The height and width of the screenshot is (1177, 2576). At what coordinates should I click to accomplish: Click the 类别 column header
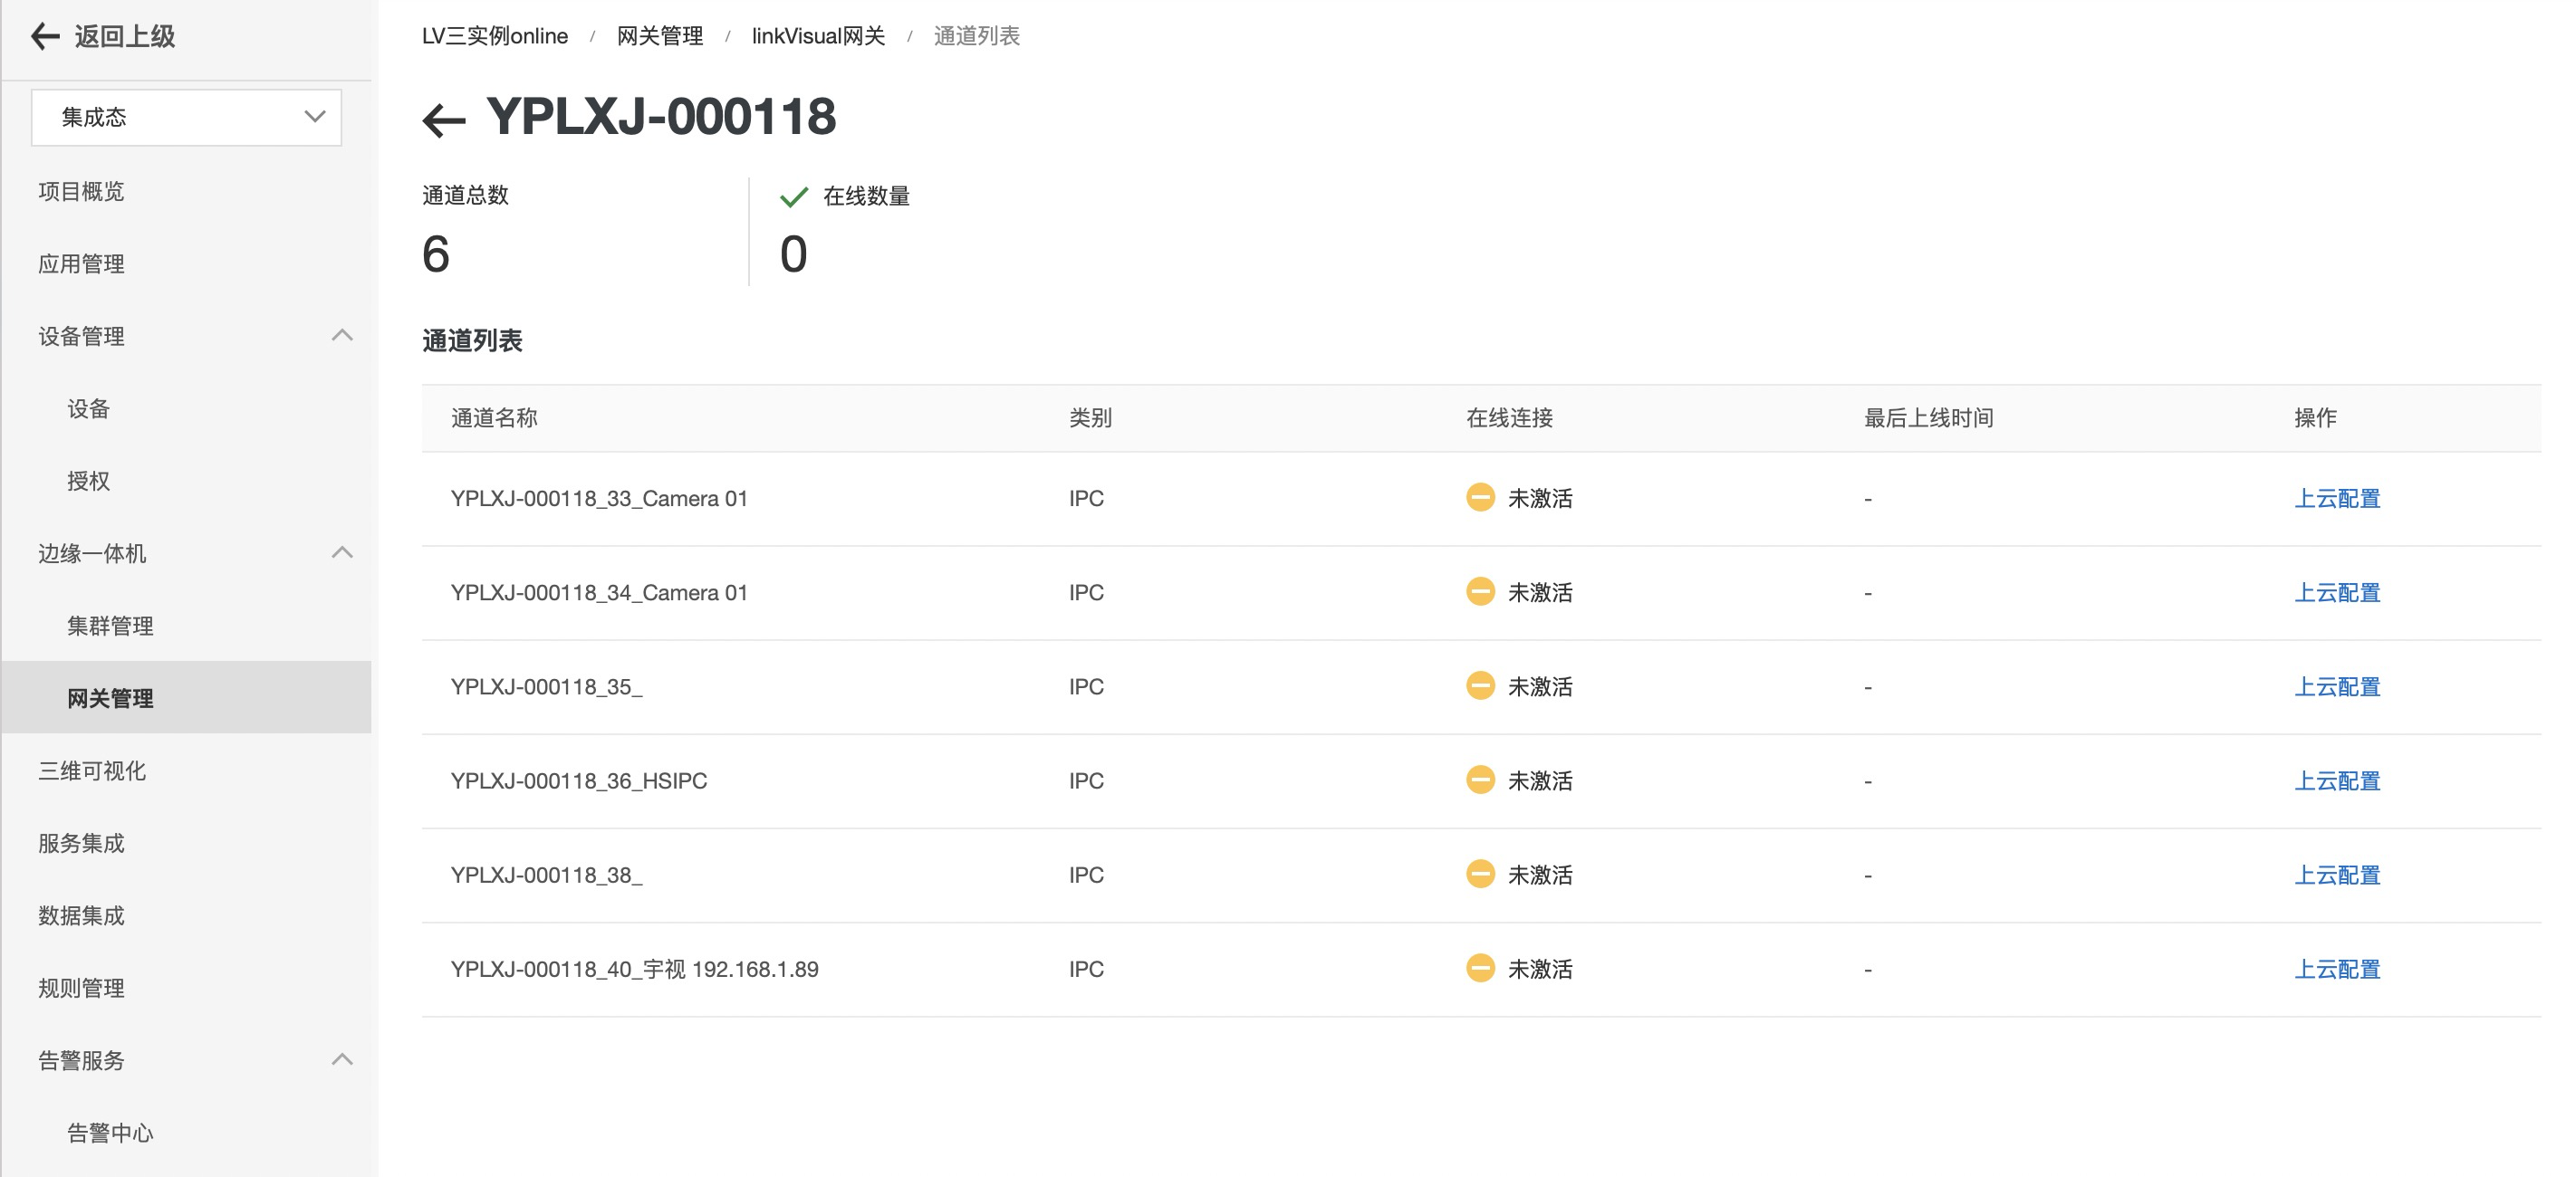coord(1090,417)
